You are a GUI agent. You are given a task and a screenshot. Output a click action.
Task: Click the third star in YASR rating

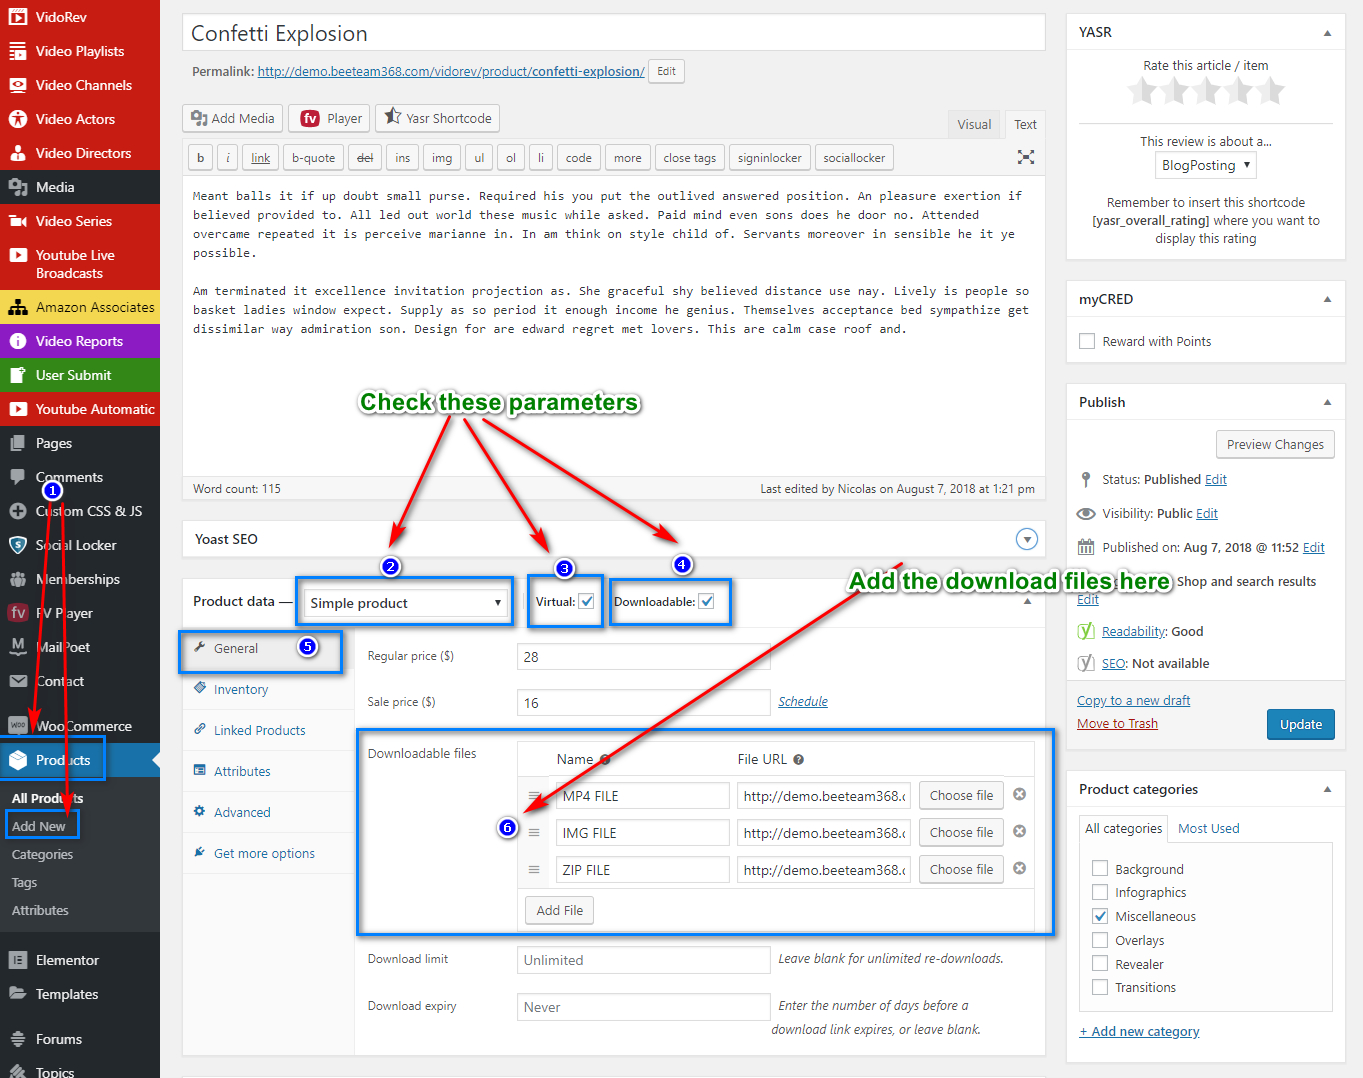point(1206,92)
